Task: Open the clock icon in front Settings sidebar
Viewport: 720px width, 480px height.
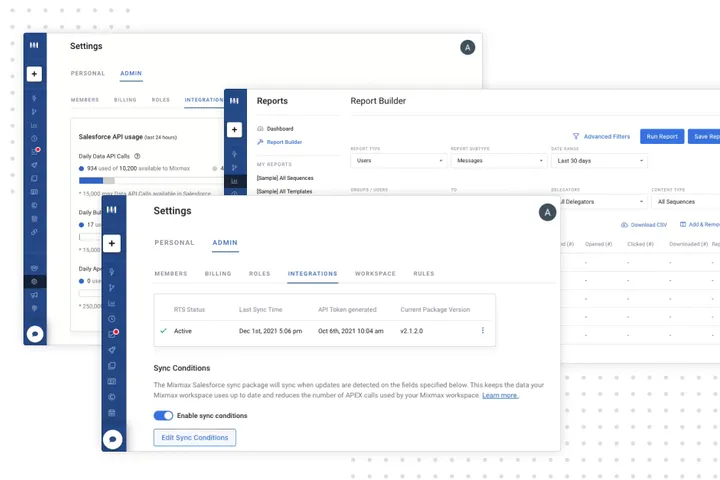Action: click(x=112, y=319)
